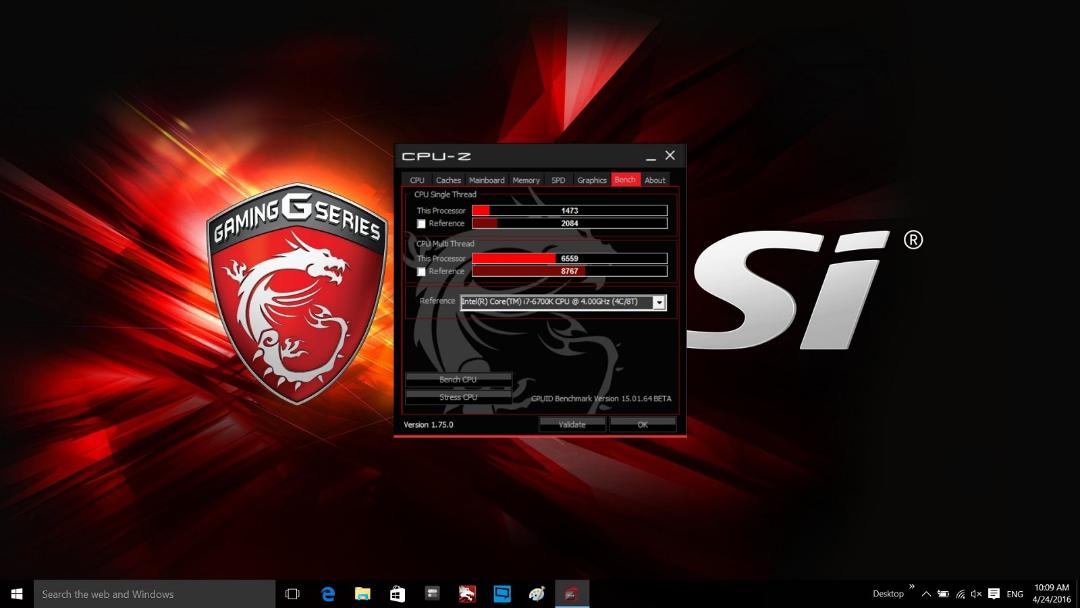Click the Task View icon
The height and width of the screenshot is (608, 1080).
(x=292, y=594)
